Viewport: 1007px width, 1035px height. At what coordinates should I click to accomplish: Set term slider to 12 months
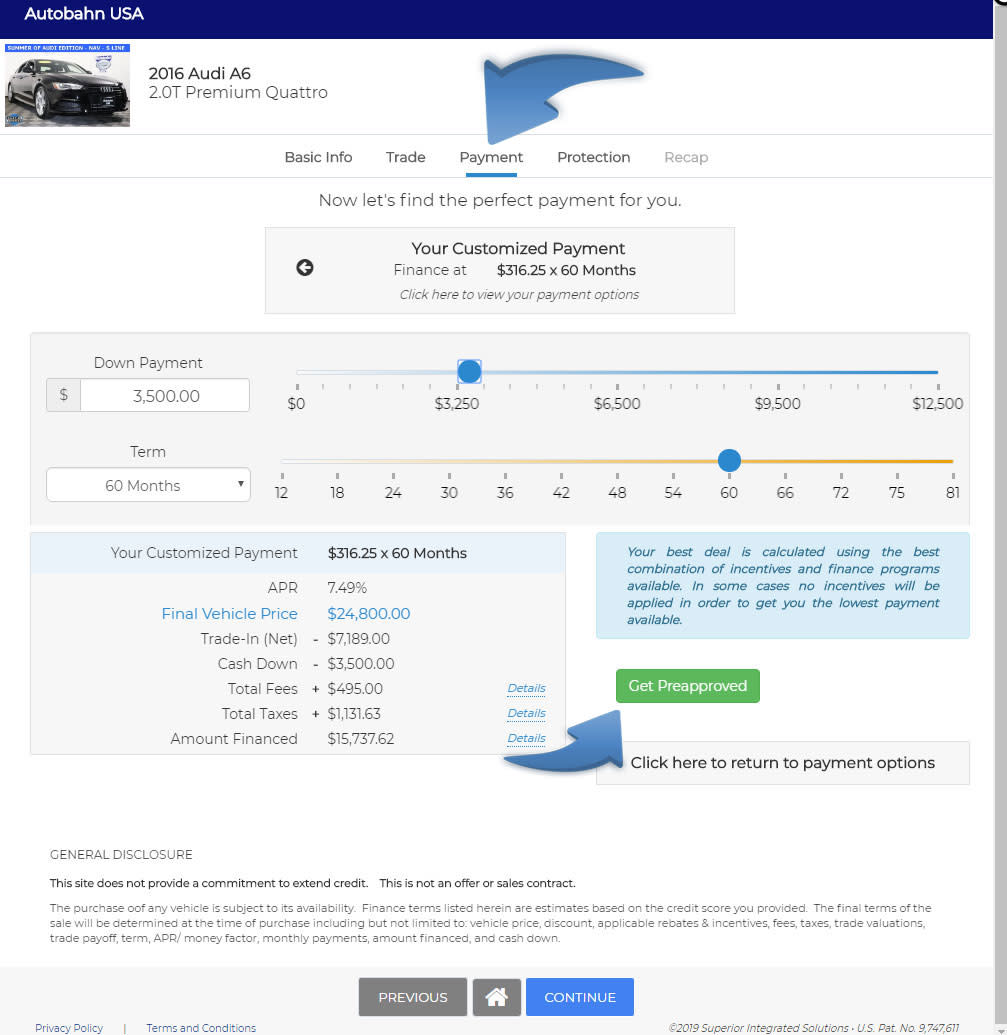click(282, 461)
